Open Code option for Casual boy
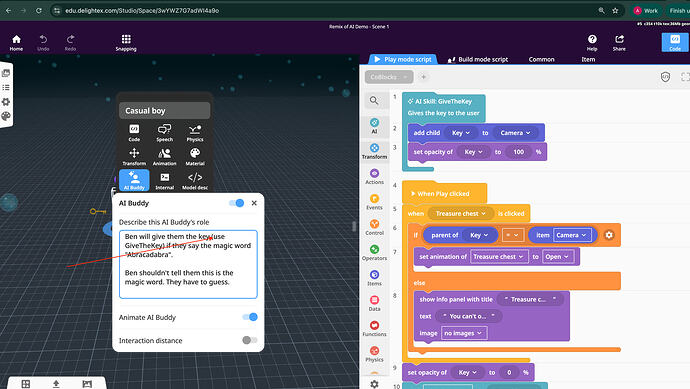This screenshot has height=389, width=690. (x=134, y=132)
